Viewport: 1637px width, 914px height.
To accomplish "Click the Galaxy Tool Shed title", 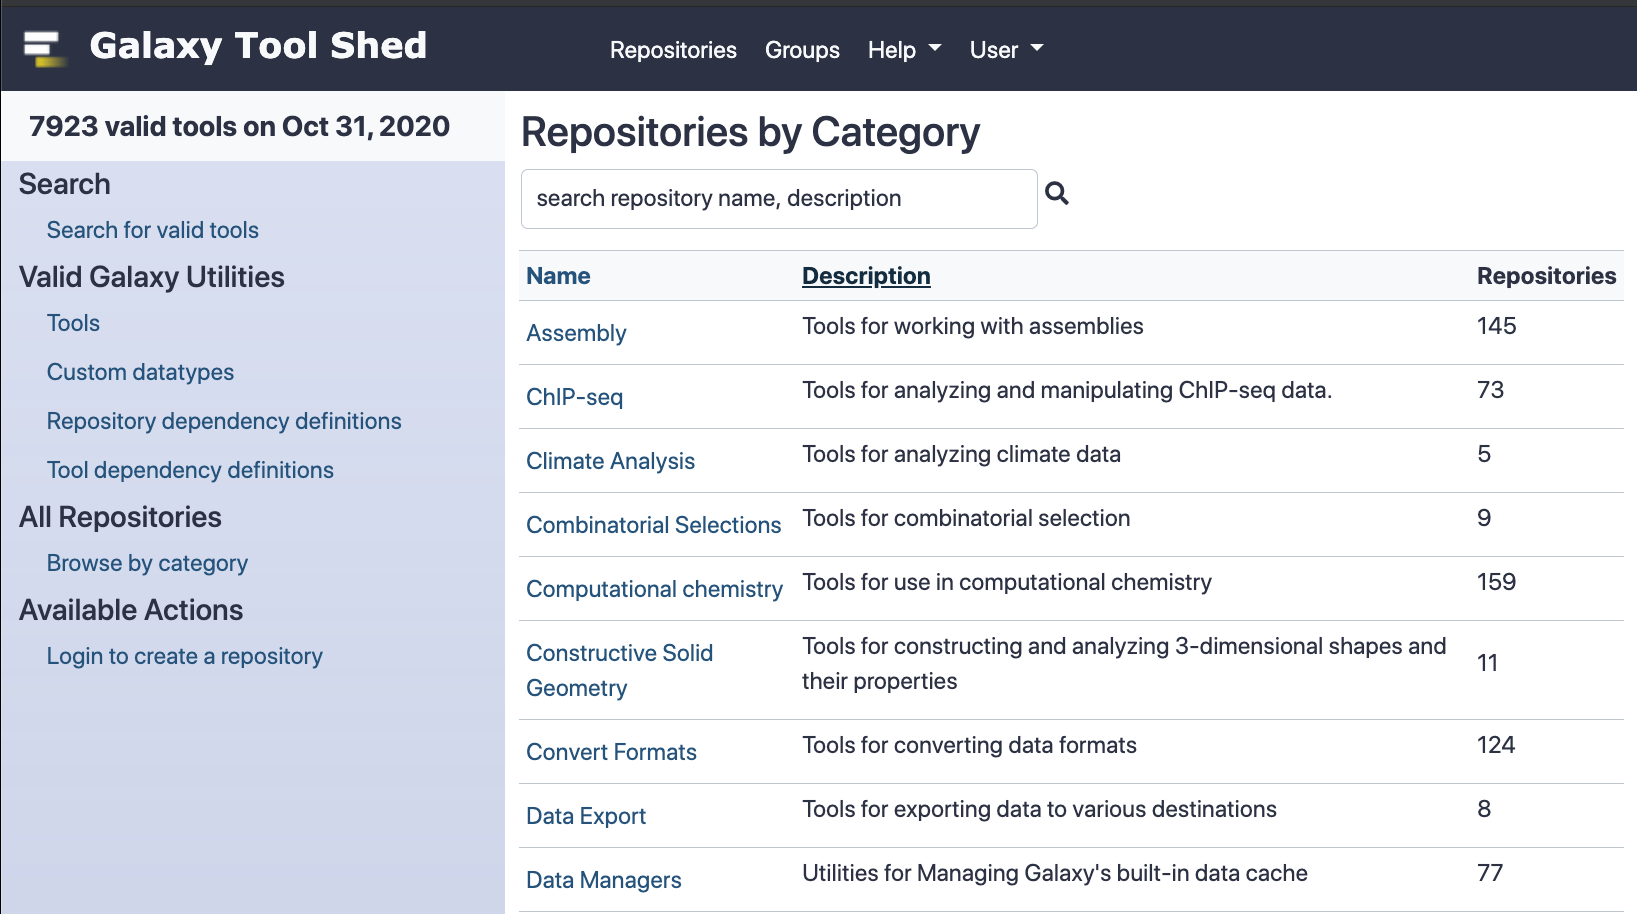I will [x=258, y=46].
